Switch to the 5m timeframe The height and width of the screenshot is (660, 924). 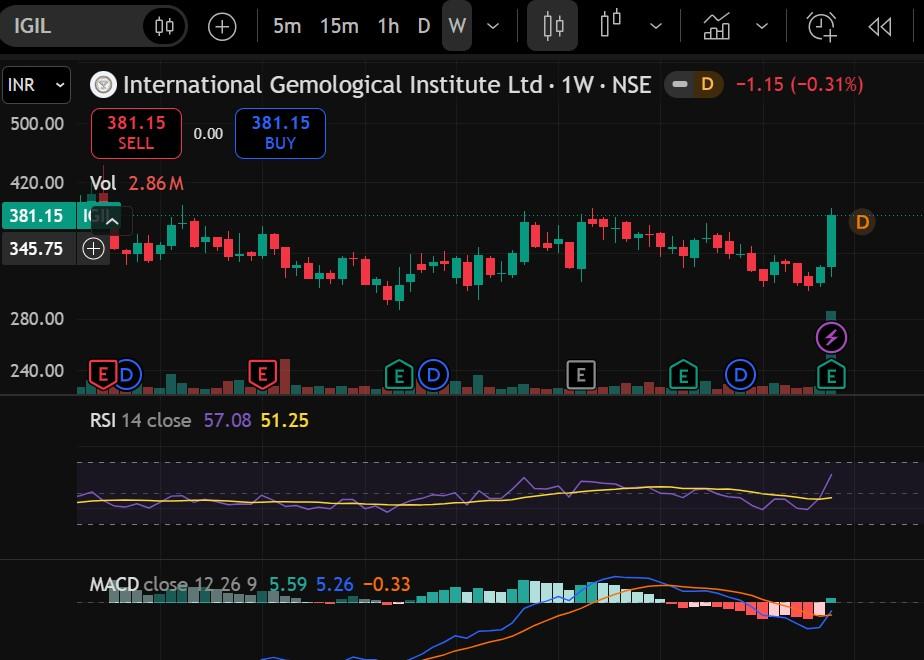pyautogui.click(x=287, y=27)
